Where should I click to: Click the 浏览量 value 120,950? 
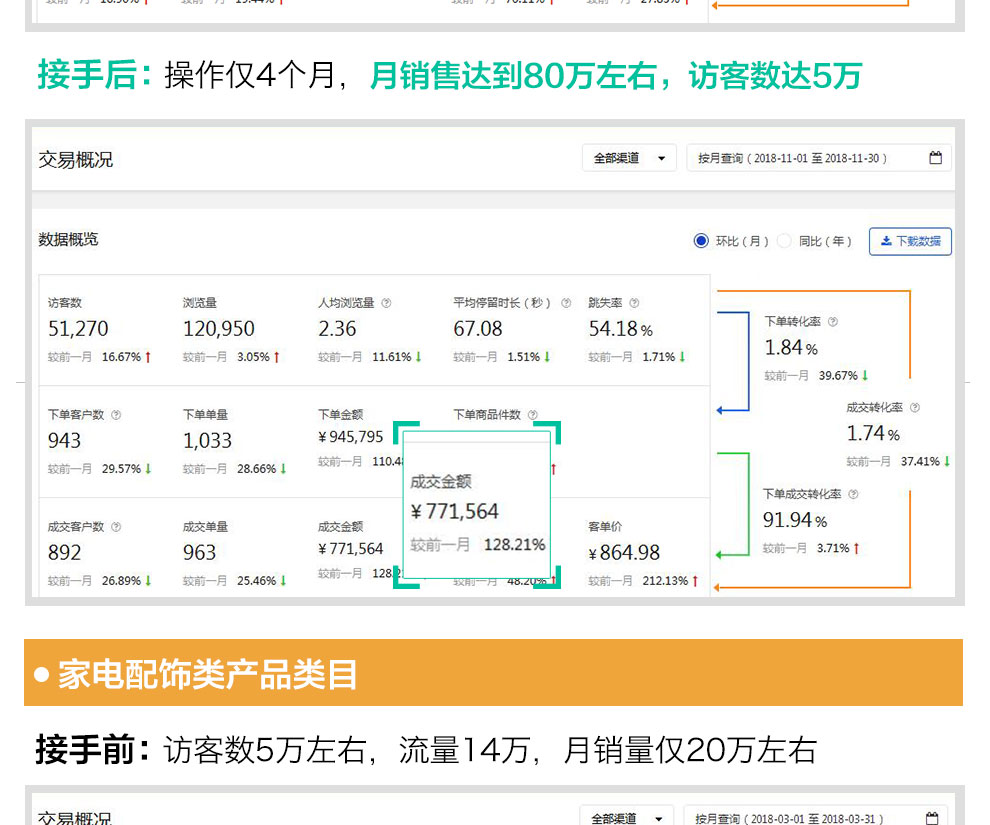(218, 329)
